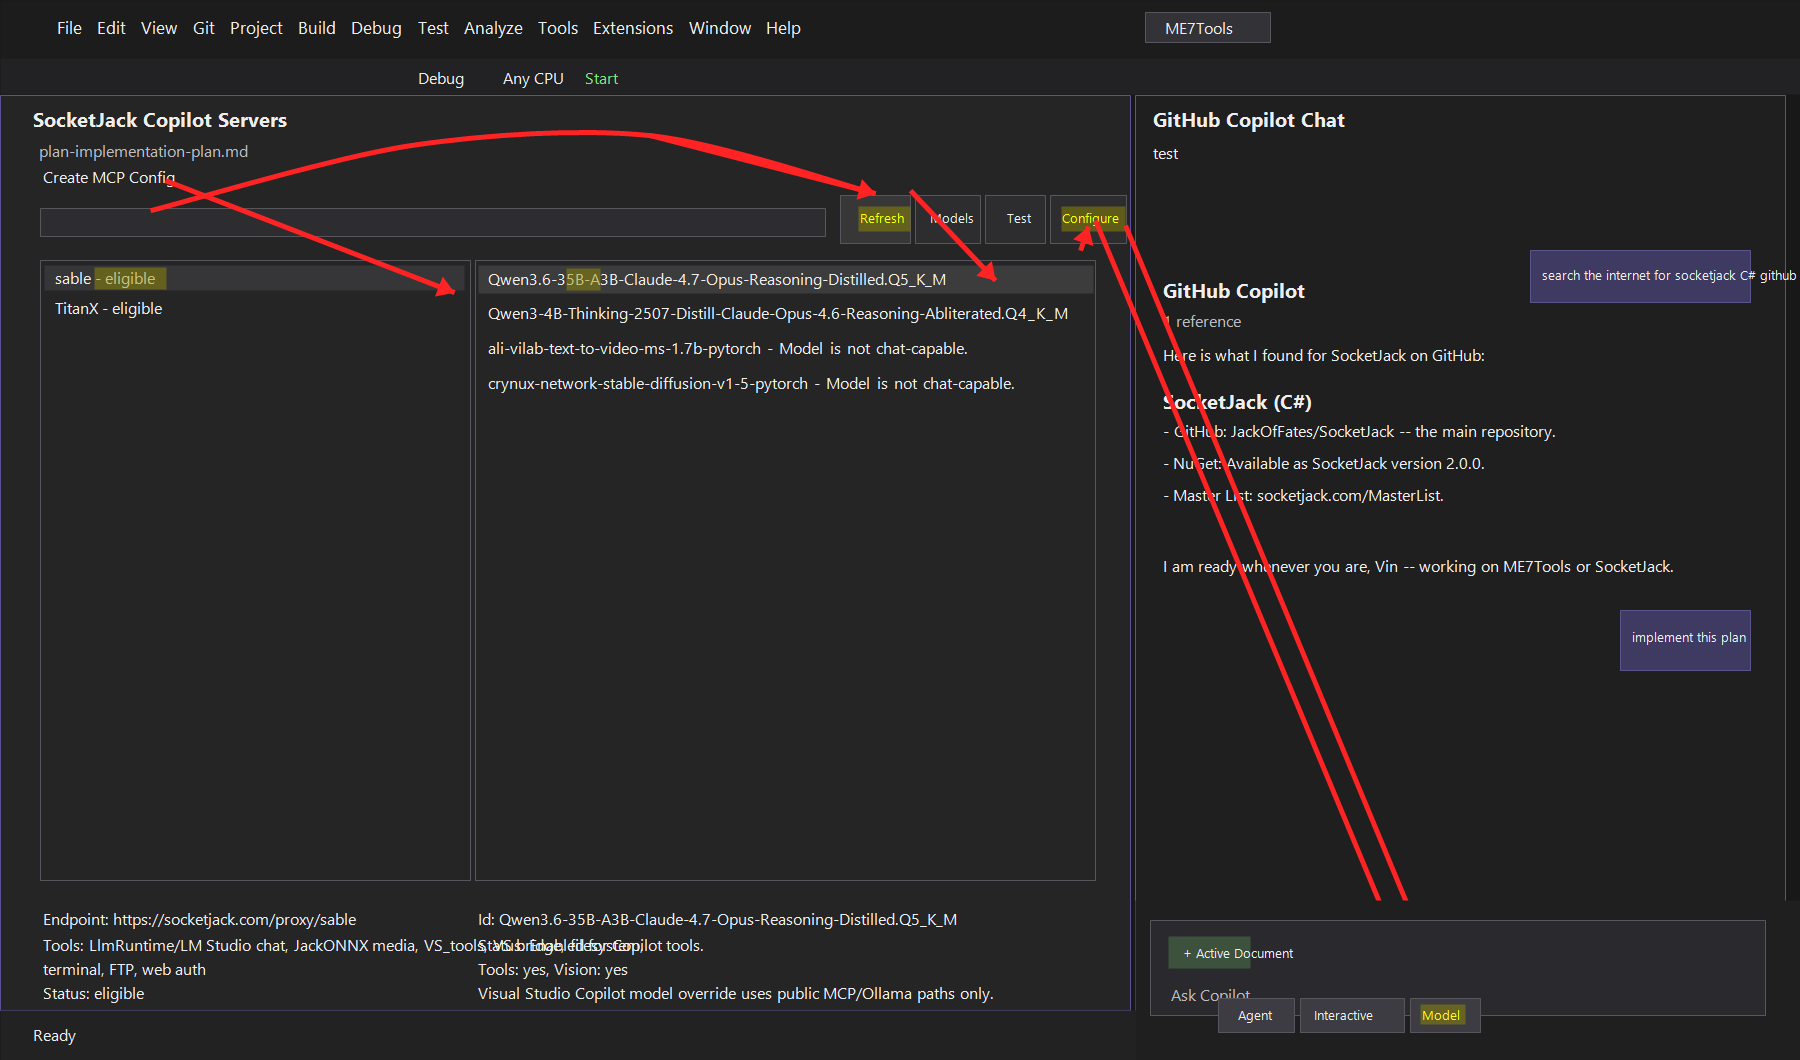The image size is (1800, 1060).
Task: Open the Analyze menu
Action: tap(493, 28)
